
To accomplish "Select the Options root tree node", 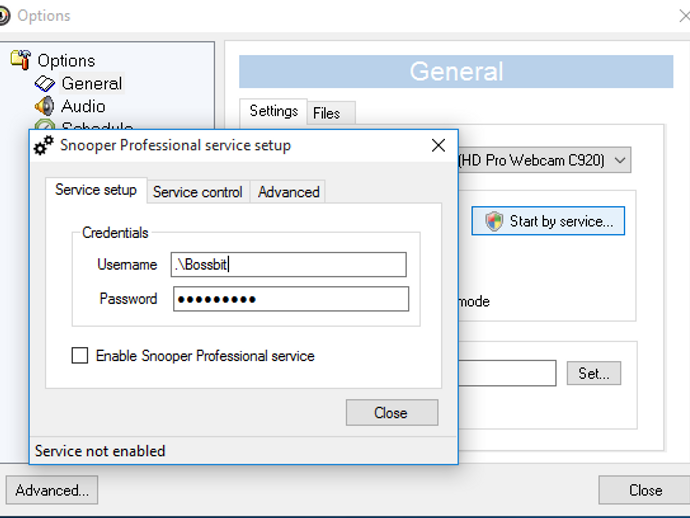I will click(x=66, y=60).
